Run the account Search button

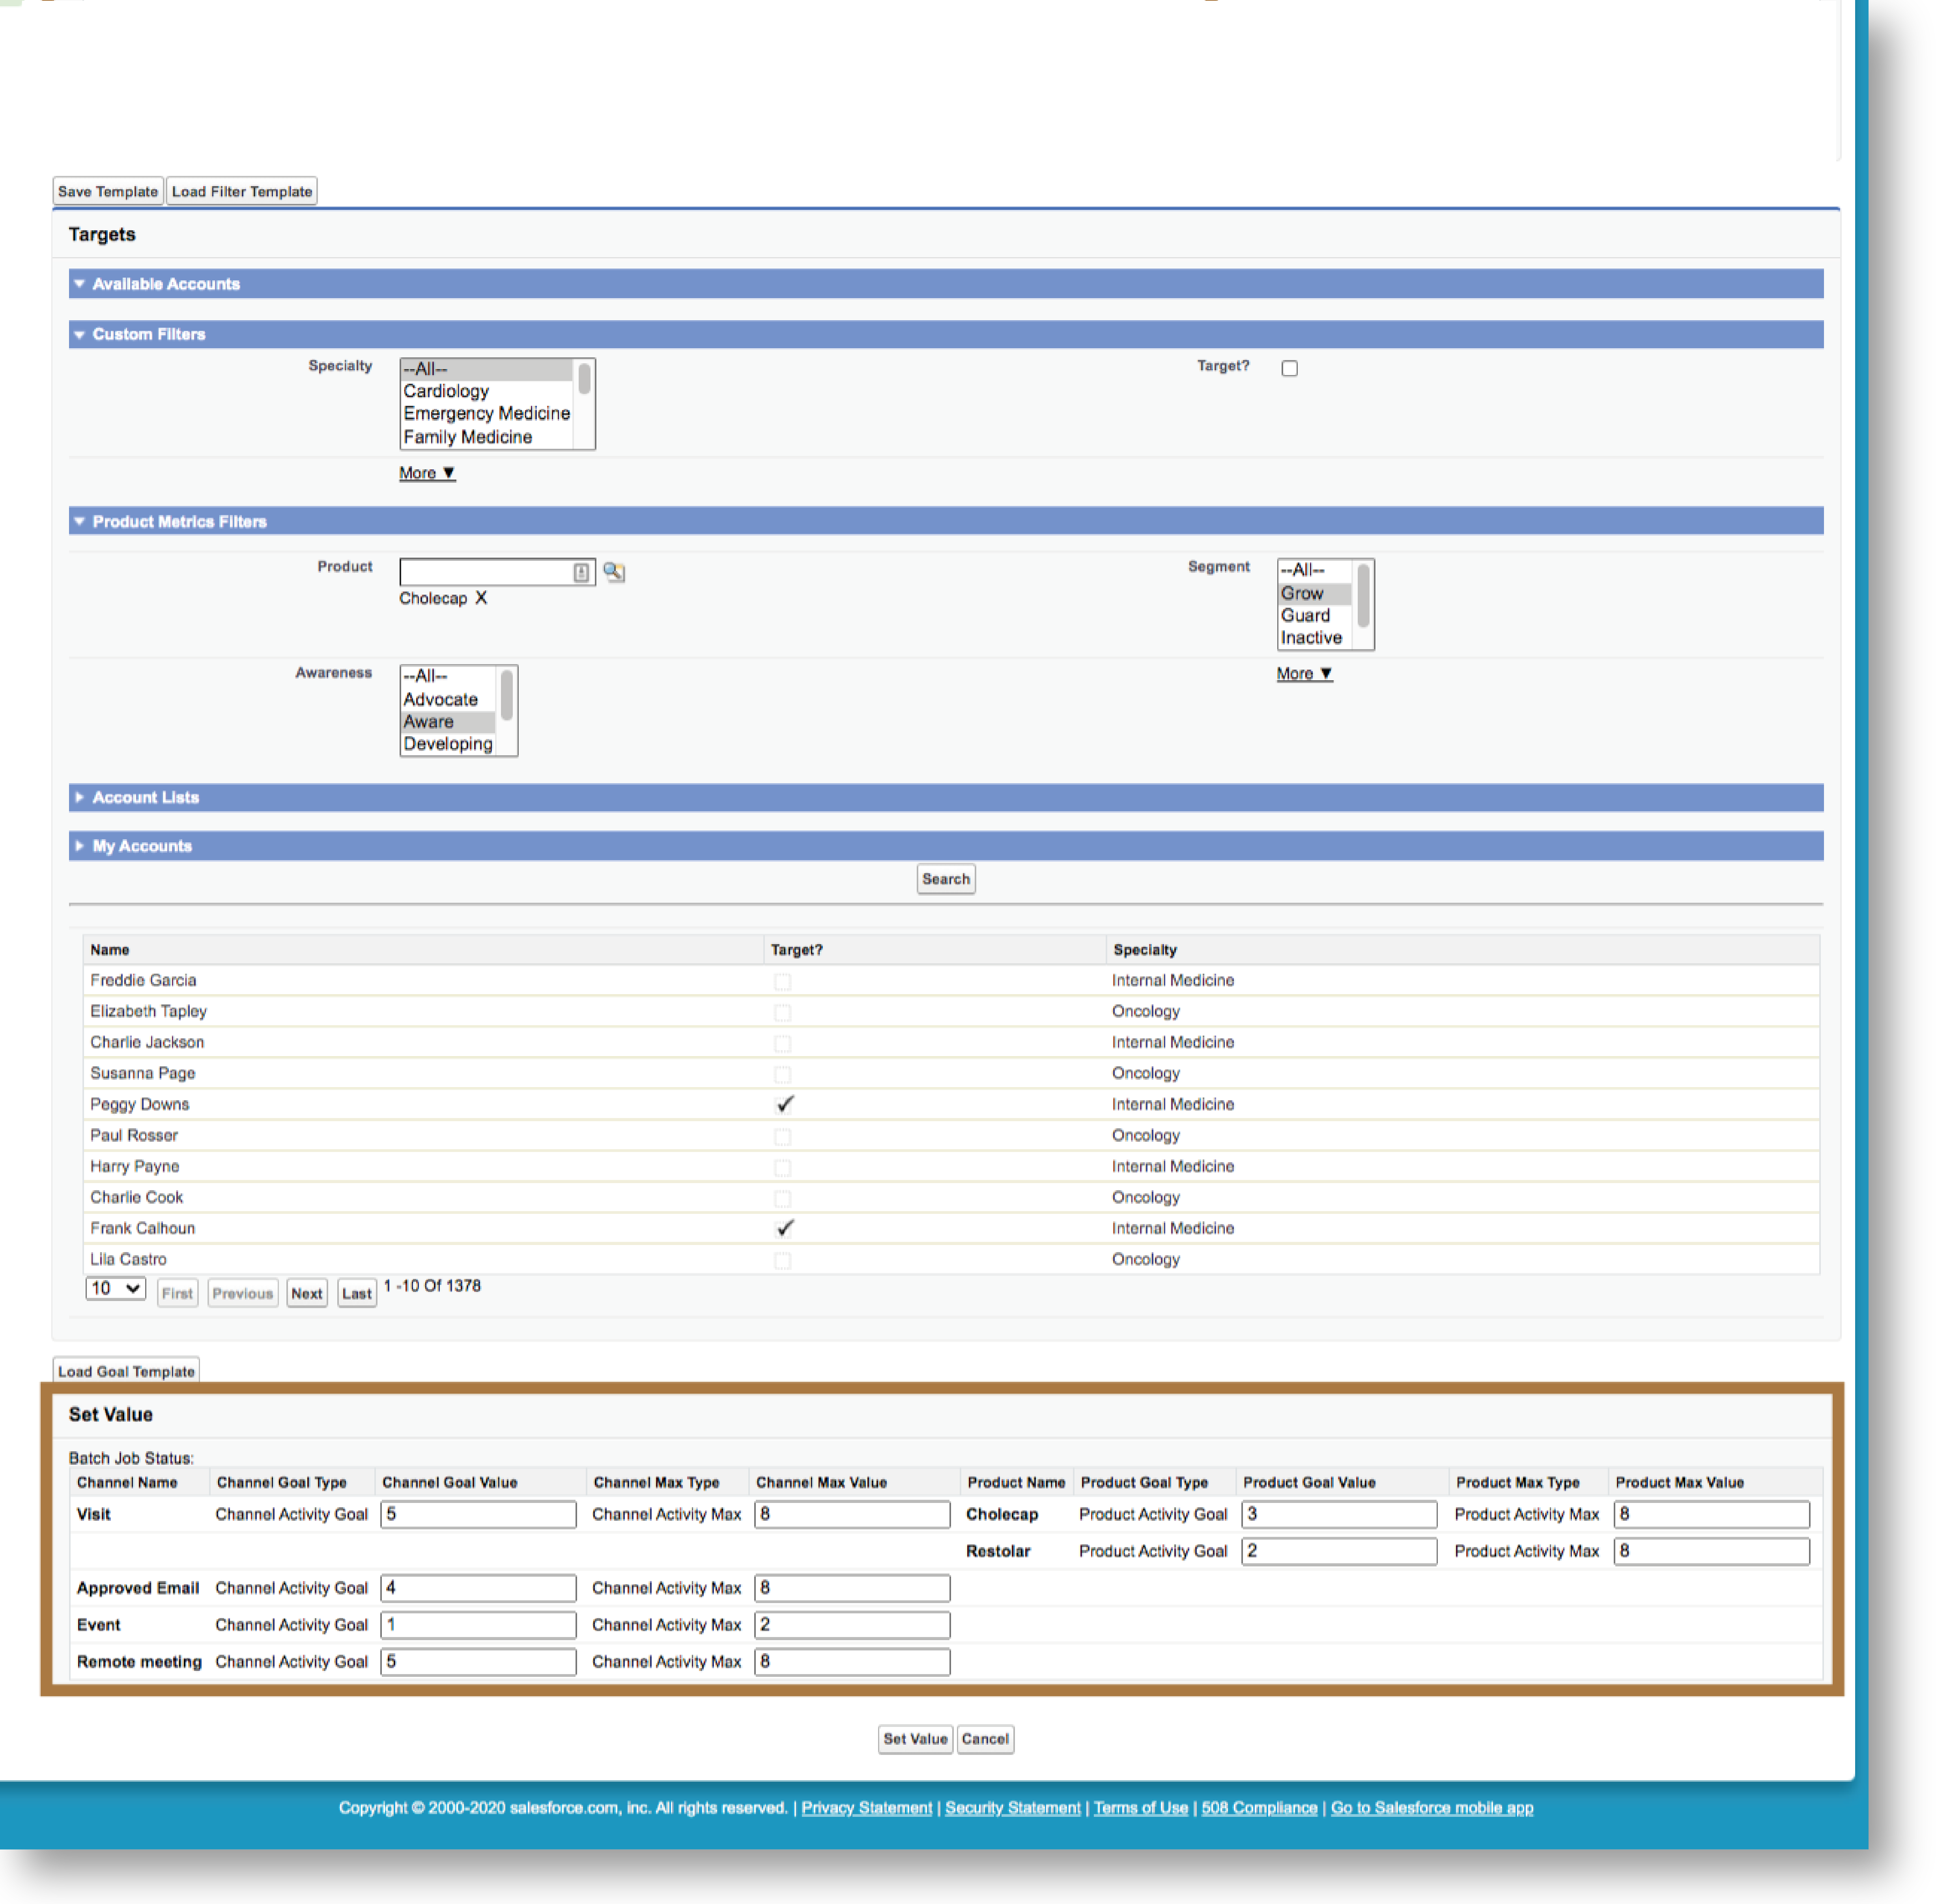click(x=945, y=879)
